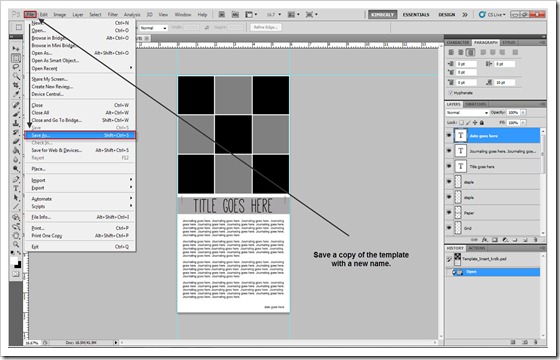Toggle lock position in Layers panel
Viewport: 560px width, 360px height.
coord(475,122)
